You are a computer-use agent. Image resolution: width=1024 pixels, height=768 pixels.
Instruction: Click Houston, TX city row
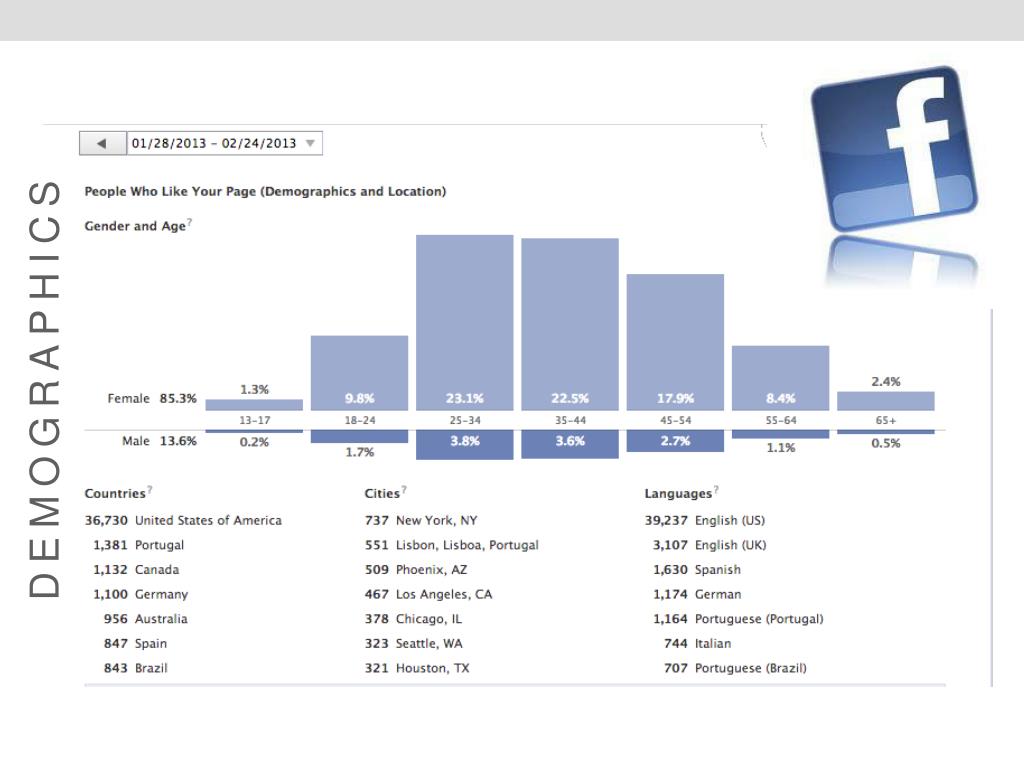(x=417, y=669)
